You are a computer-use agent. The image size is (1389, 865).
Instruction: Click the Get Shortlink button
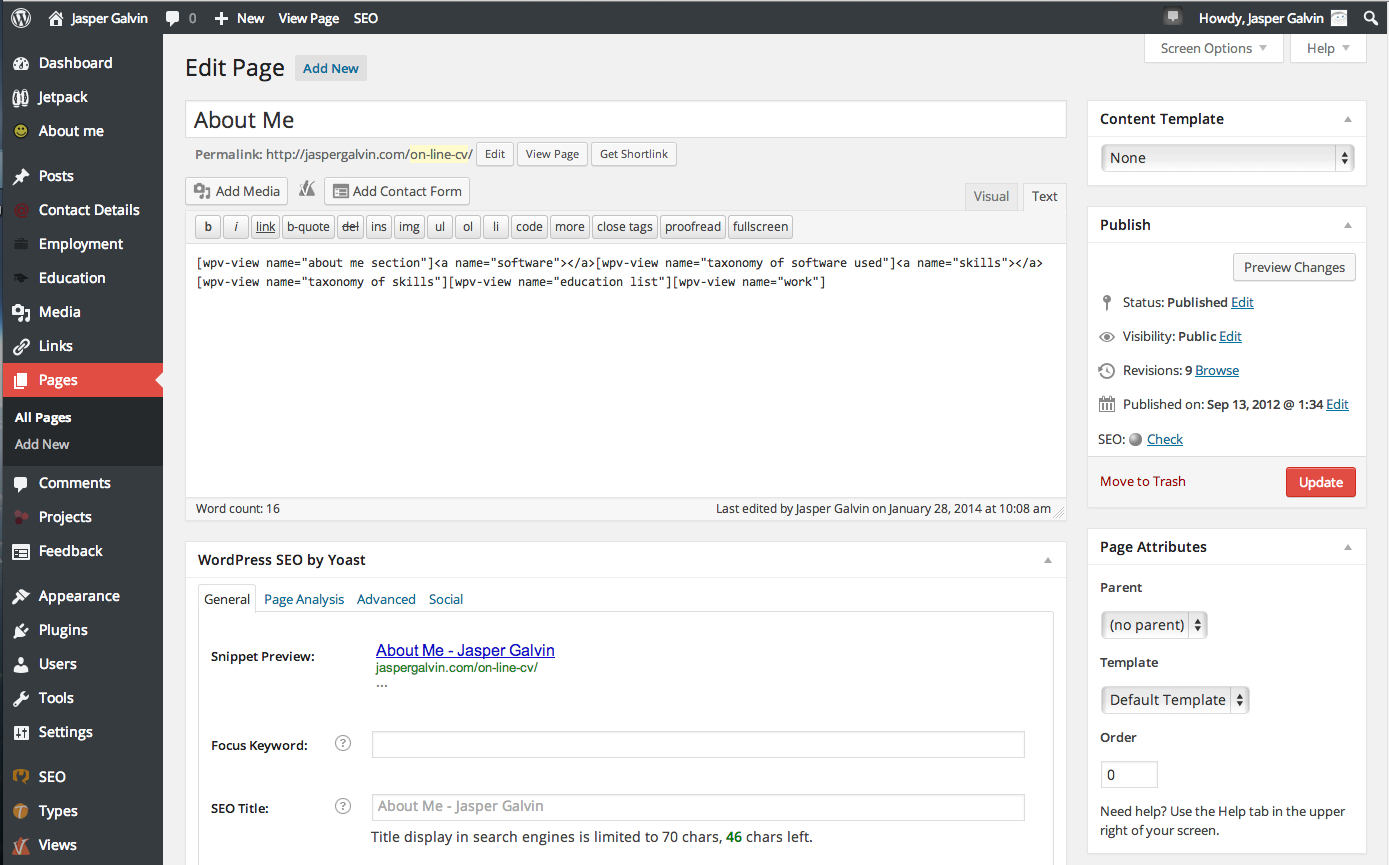click(635, 154)
